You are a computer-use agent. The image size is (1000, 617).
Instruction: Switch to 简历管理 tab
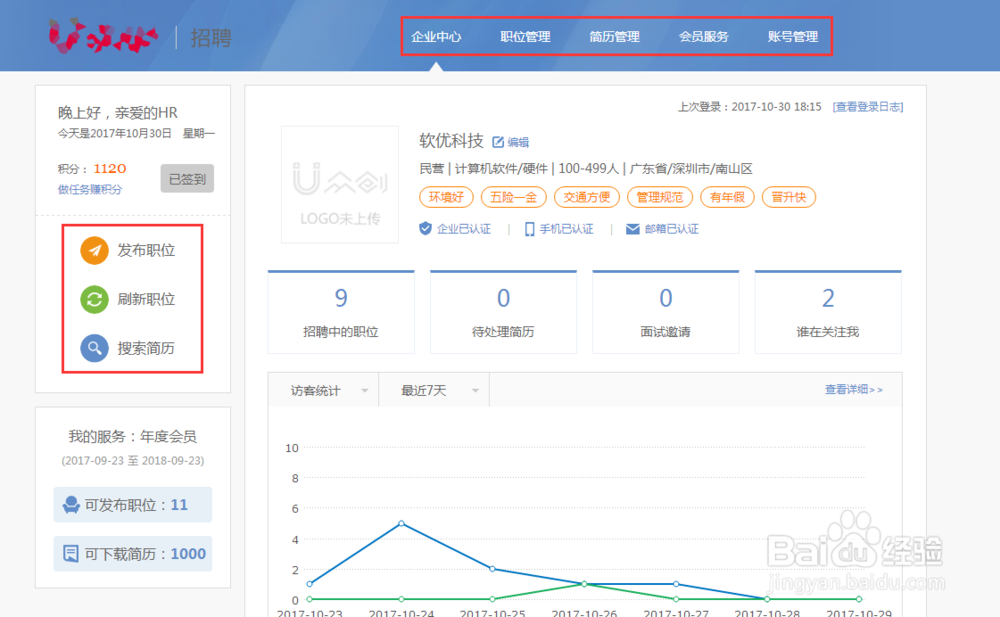(615, 37)
